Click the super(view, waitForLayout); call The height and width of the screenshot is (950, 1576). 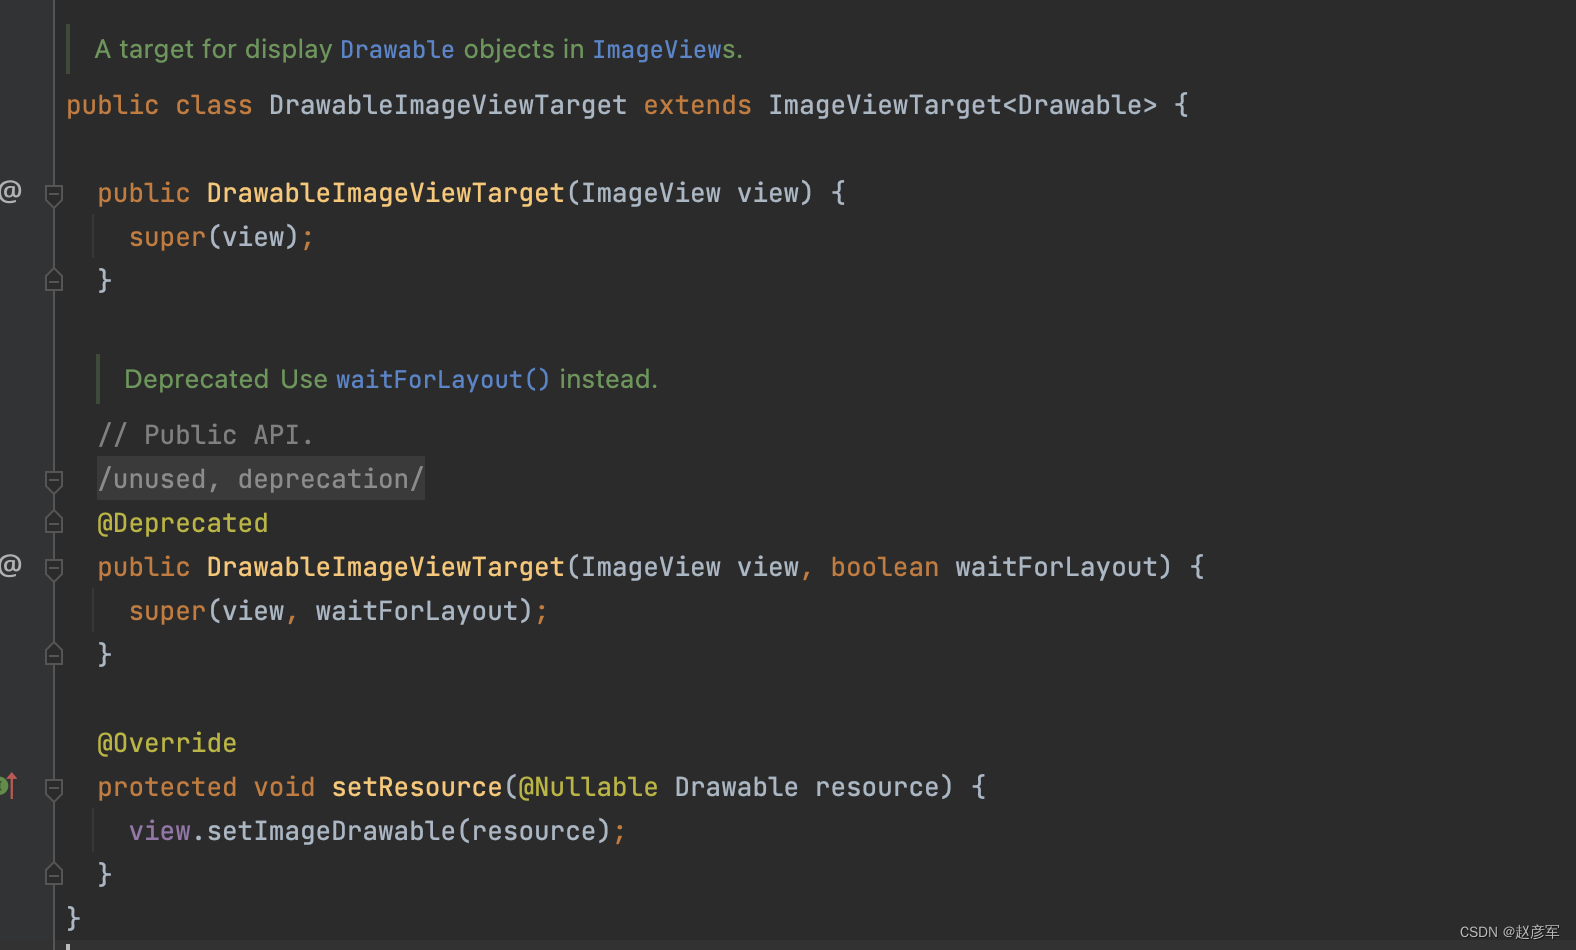click(x=338, y=611)
